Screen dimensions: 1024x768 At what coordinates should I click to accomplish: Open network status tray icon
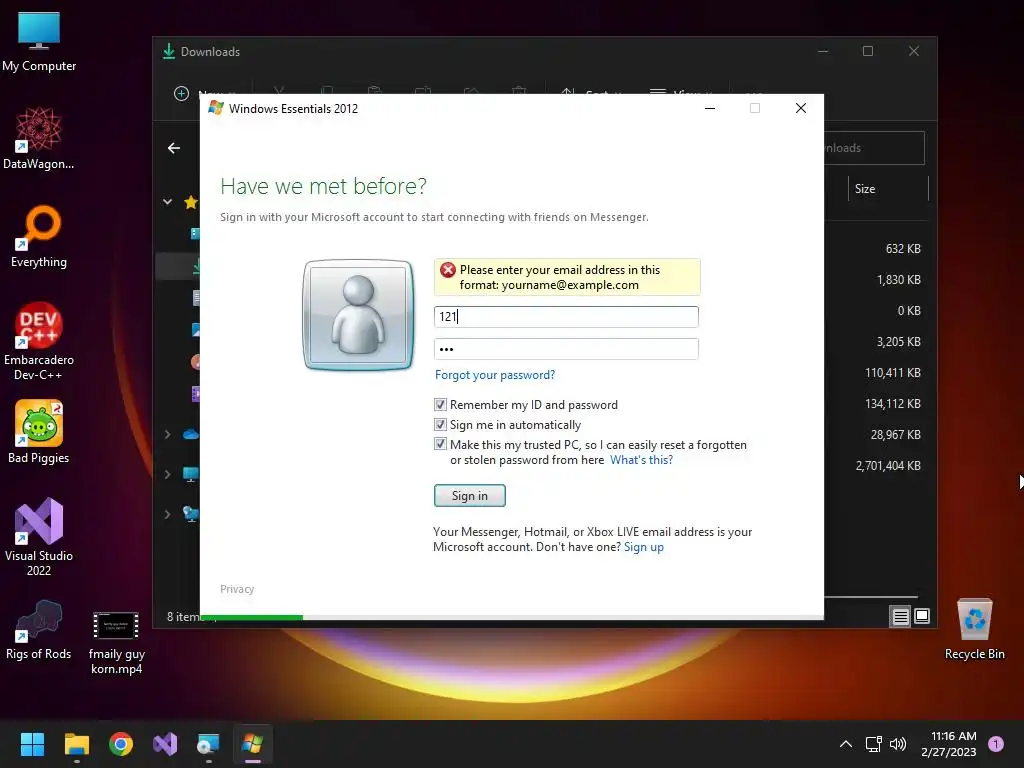873,744
